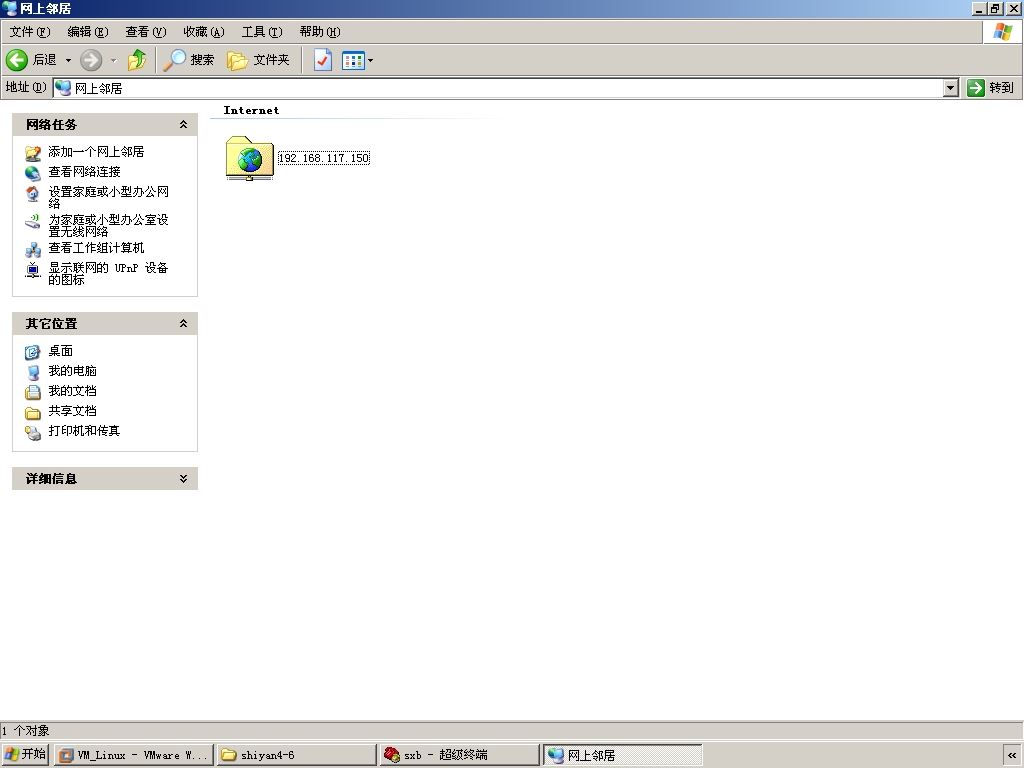This screenshot has height=768, width=1024.
Task: Click the Views grid icon
Action: pyautogui.click(x=353, y=60)
